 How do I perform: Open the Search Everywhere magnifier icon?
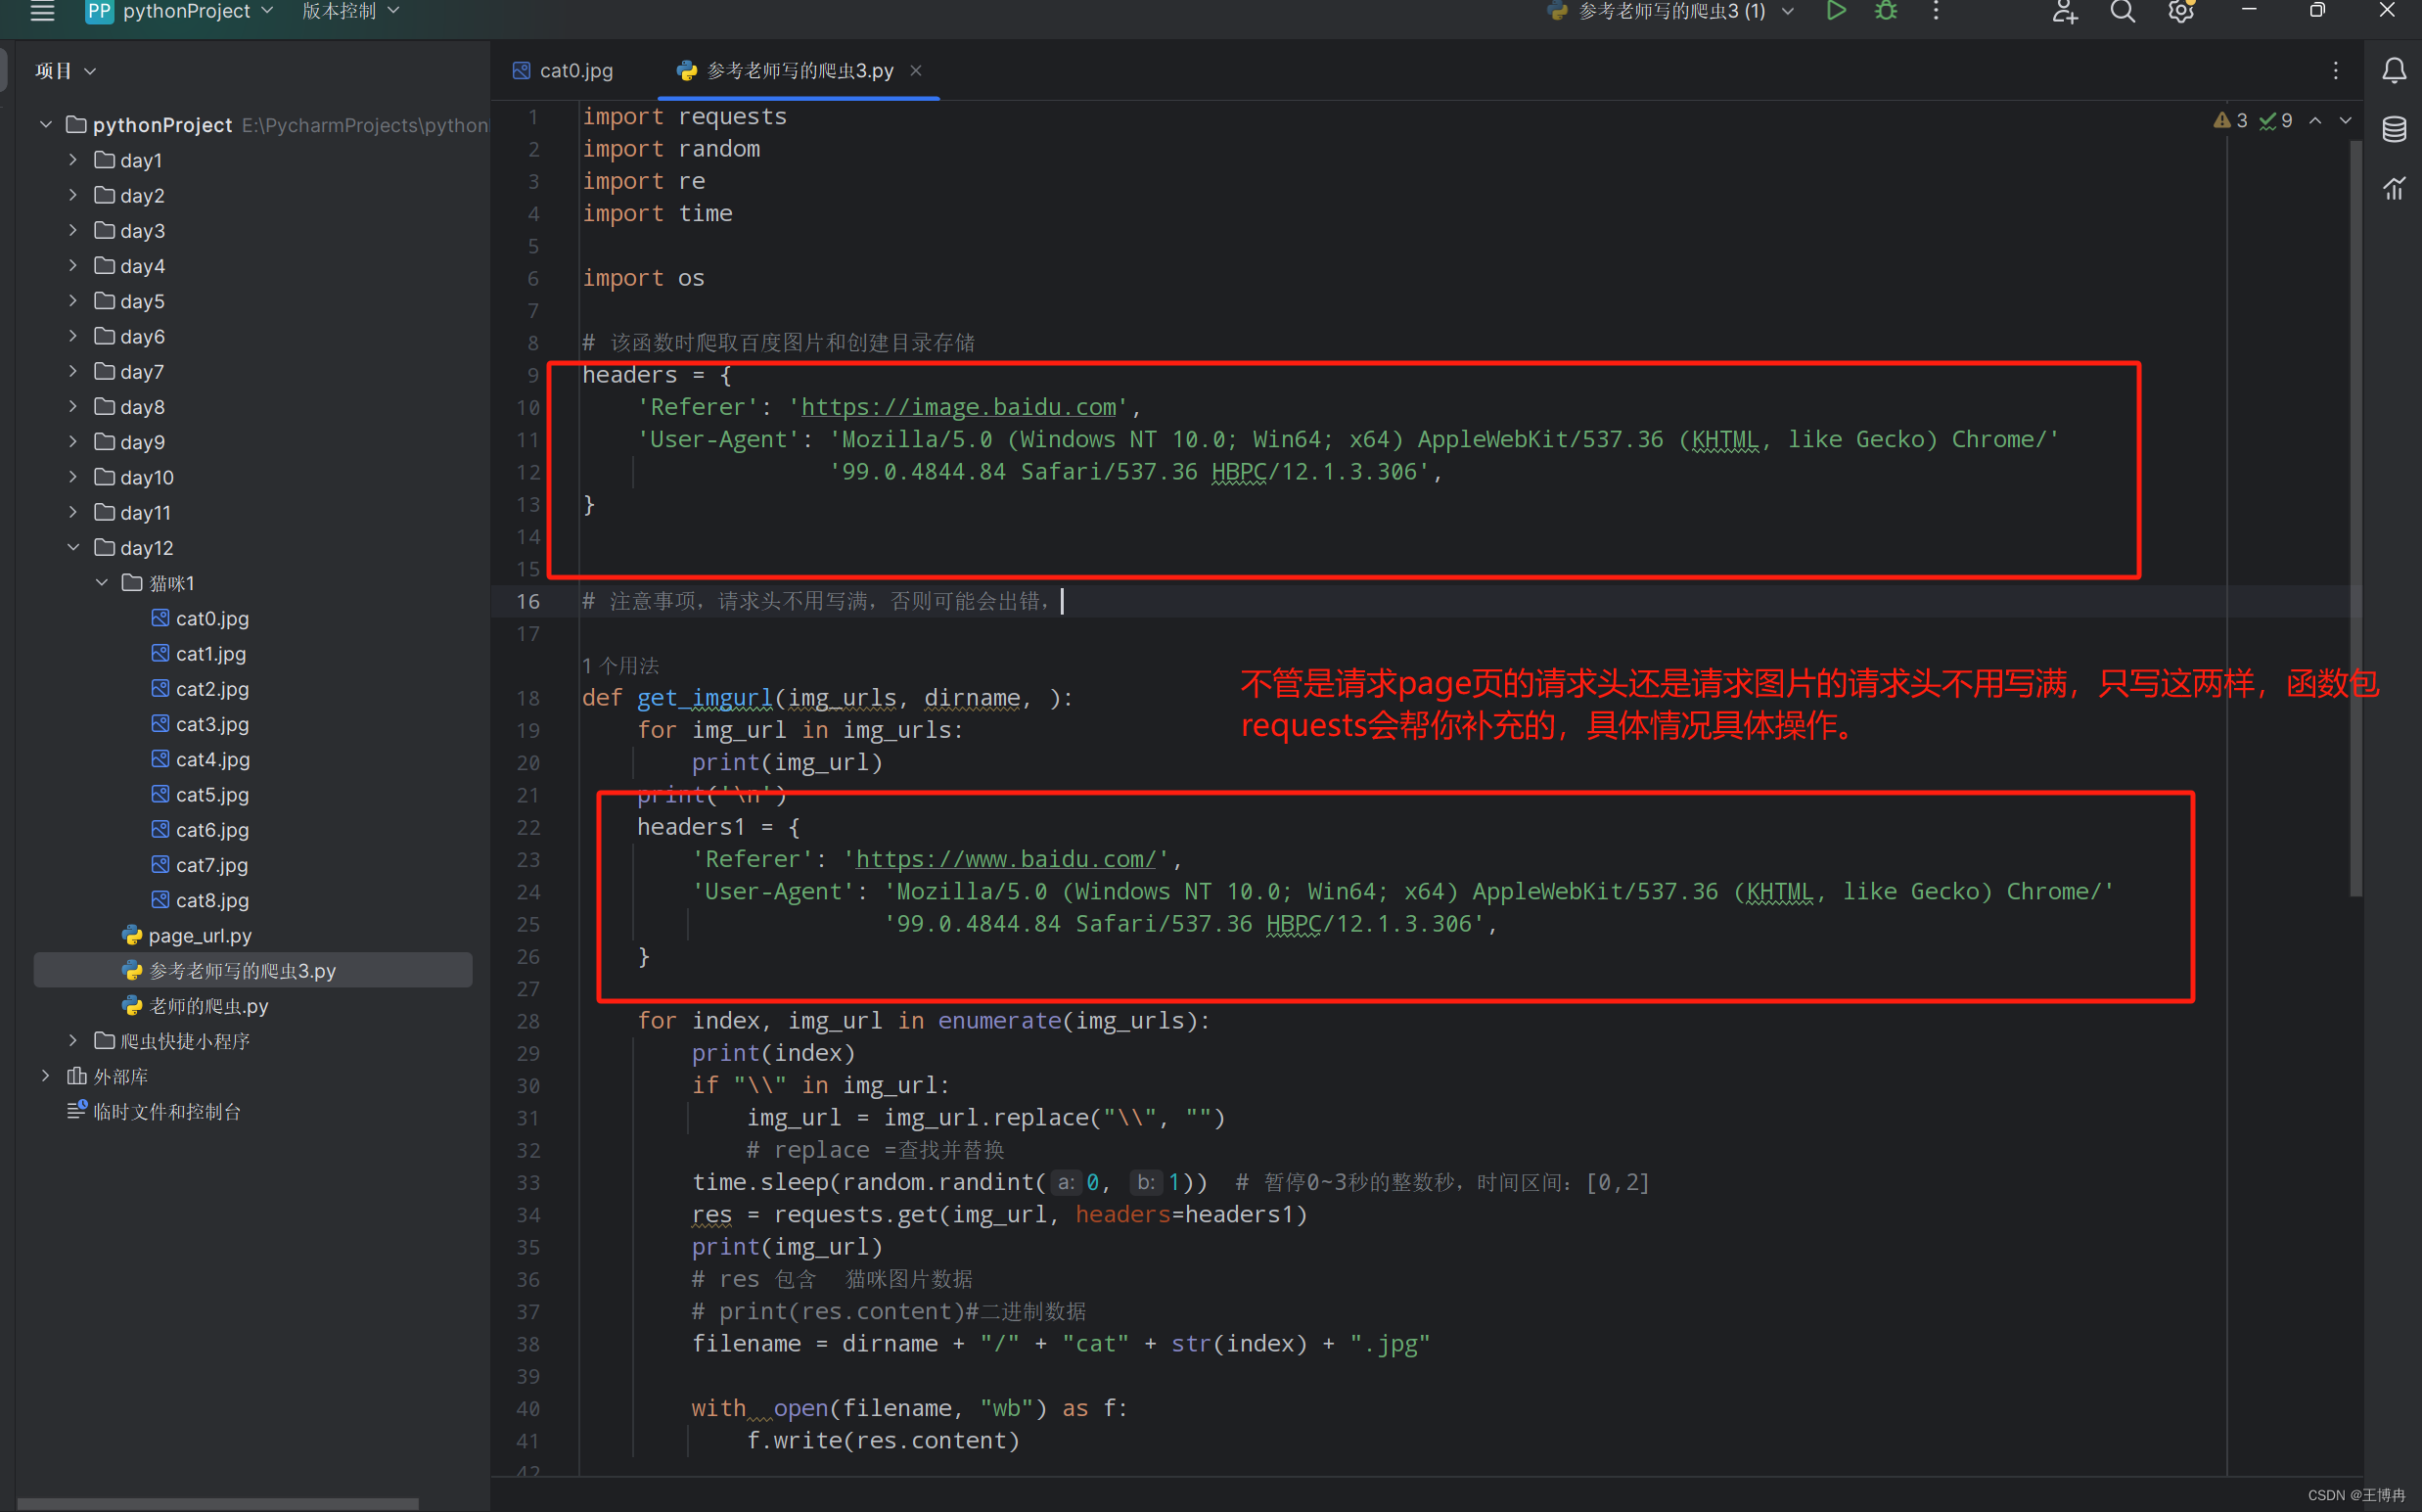pos(2123,11)
